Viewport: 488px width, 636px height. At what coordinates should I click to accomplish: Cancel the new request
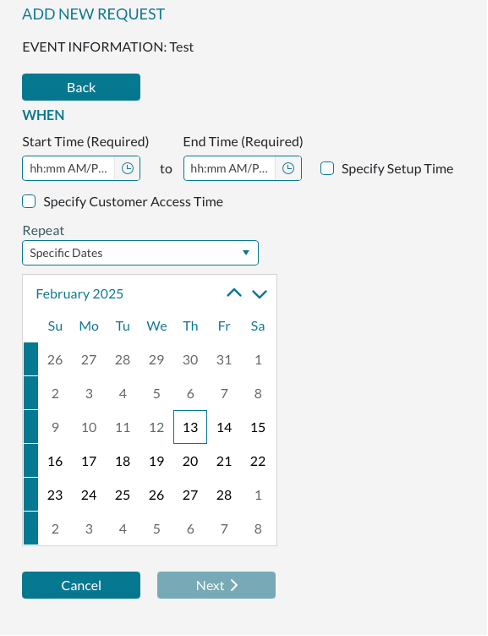pos(81,585)
